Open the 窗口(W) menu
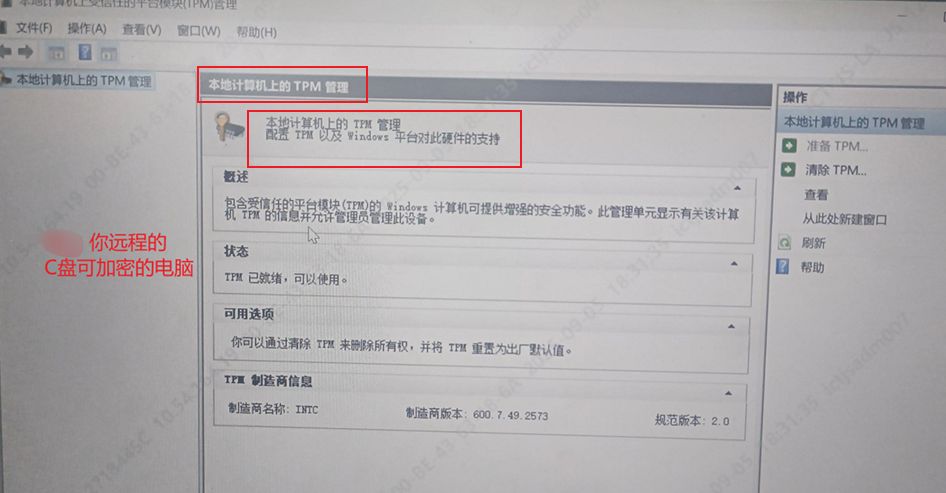Viewport: 946px width, 493px height. tap(198, 31)
